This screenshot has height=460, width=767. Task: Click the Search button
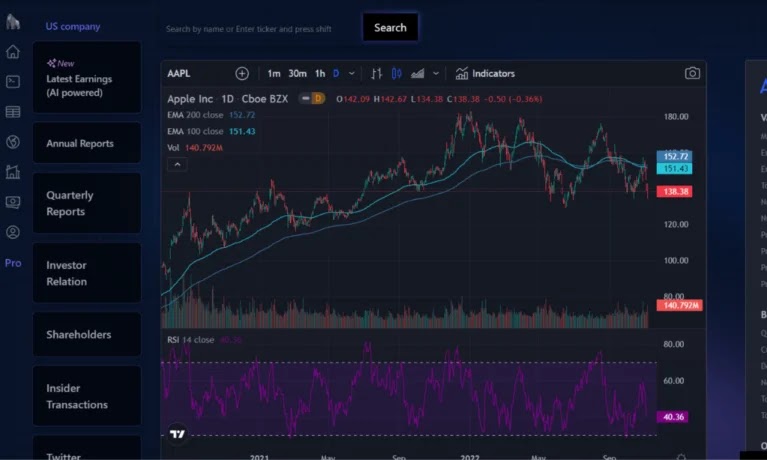(390, 27)
